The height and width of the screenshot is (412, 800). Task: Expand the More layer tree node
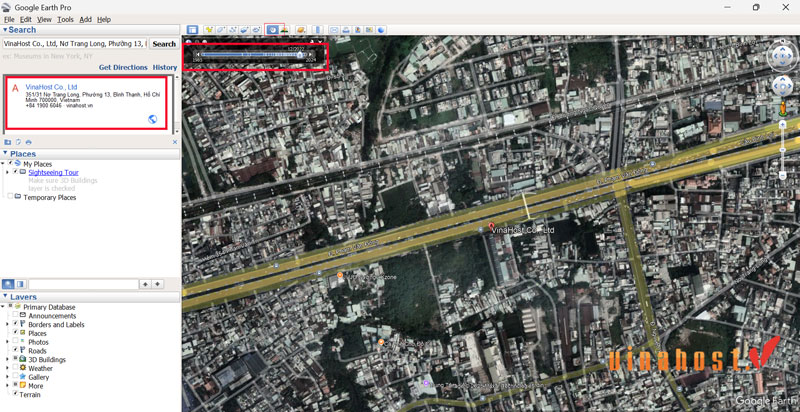click(x=7, y=385)
